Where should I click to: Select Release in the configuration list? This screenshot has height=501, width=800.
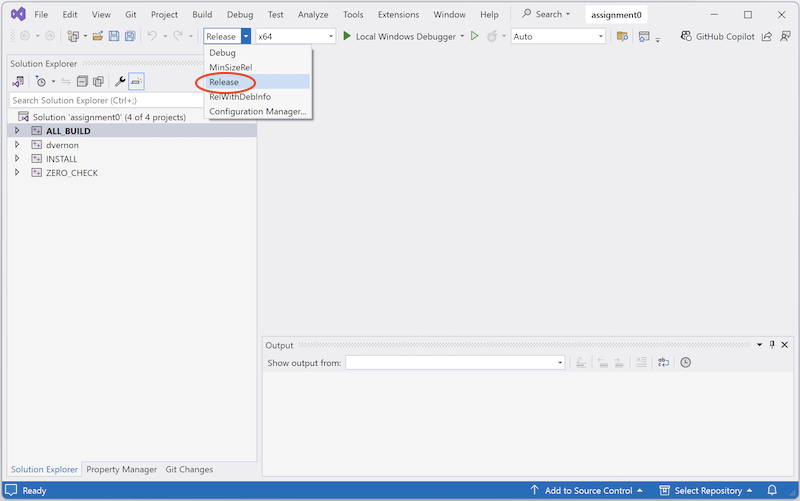(x=224, y=82)
